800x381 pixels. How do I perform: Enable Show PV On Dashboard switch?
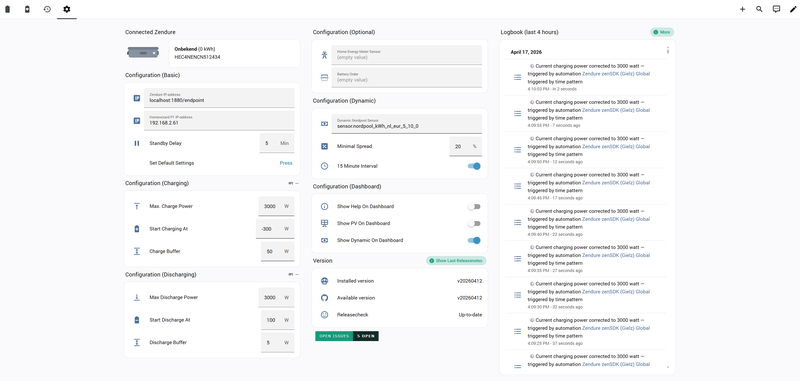click(474, 223)
